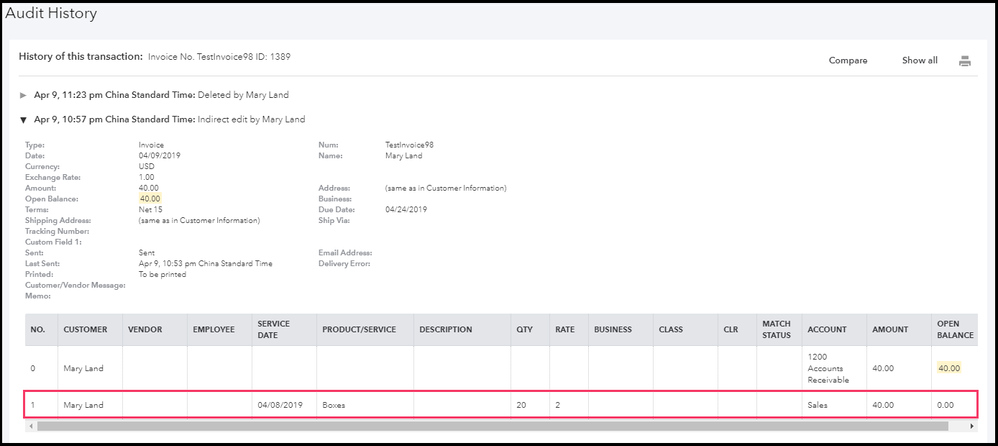998x446 pixels.
Task: Click the right arrow of horizontal scrollbar
Action: tap(971, 426)
